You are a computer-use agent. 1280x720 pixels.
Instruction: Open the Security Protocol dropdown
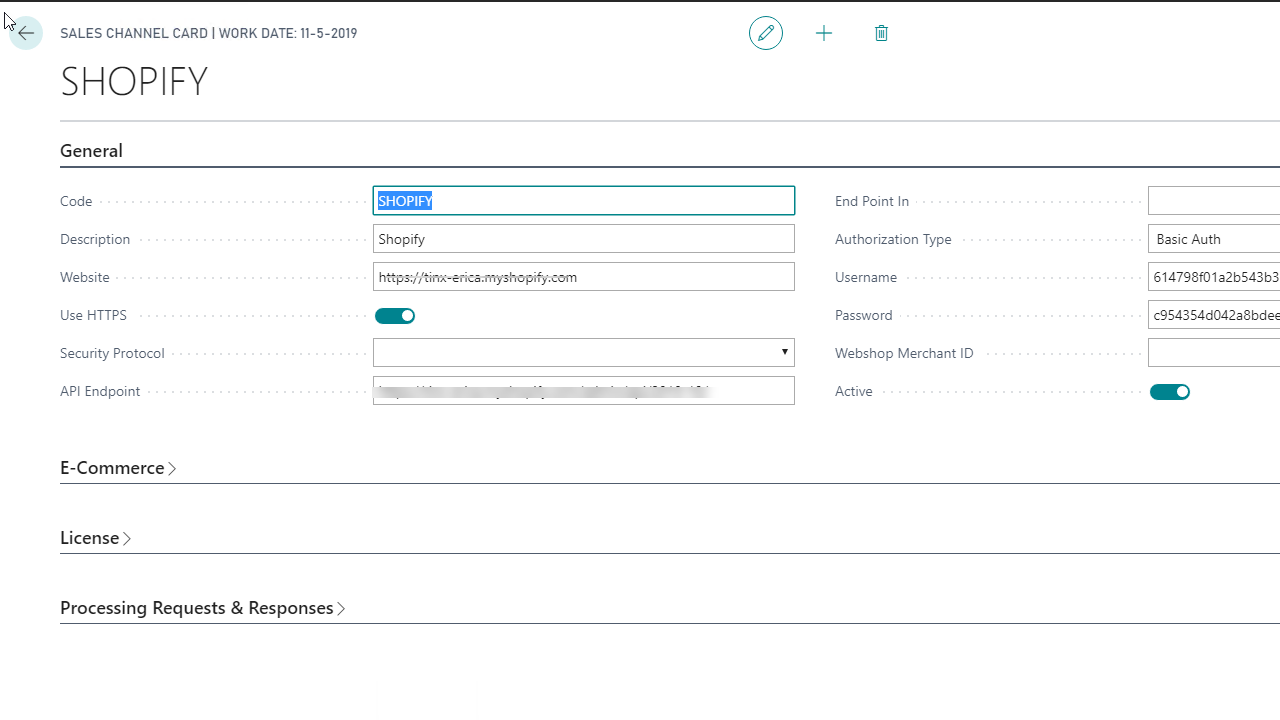[584, 353]
